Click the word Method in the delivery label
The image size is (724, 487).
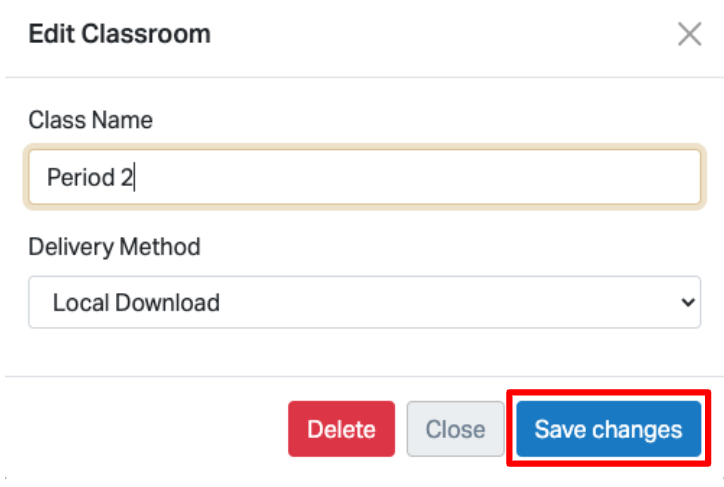(161, 246)
